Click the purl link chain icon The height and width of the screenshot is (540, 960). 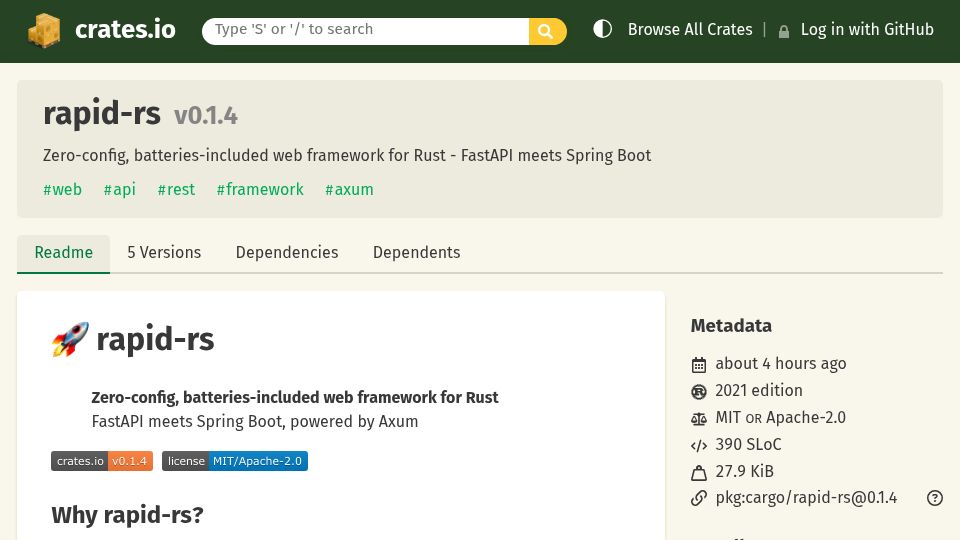click(x=699, y=498)
